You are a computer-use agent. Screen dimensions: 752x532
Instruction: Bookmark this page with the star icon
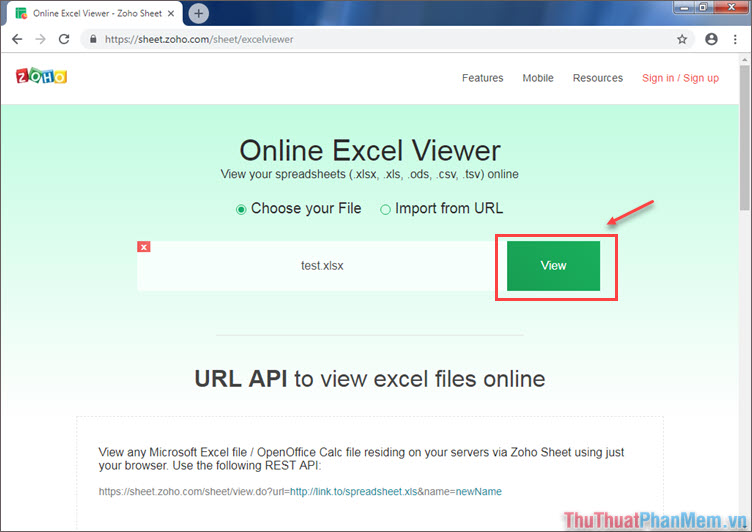pyautogui.click(x=682, y=39)
